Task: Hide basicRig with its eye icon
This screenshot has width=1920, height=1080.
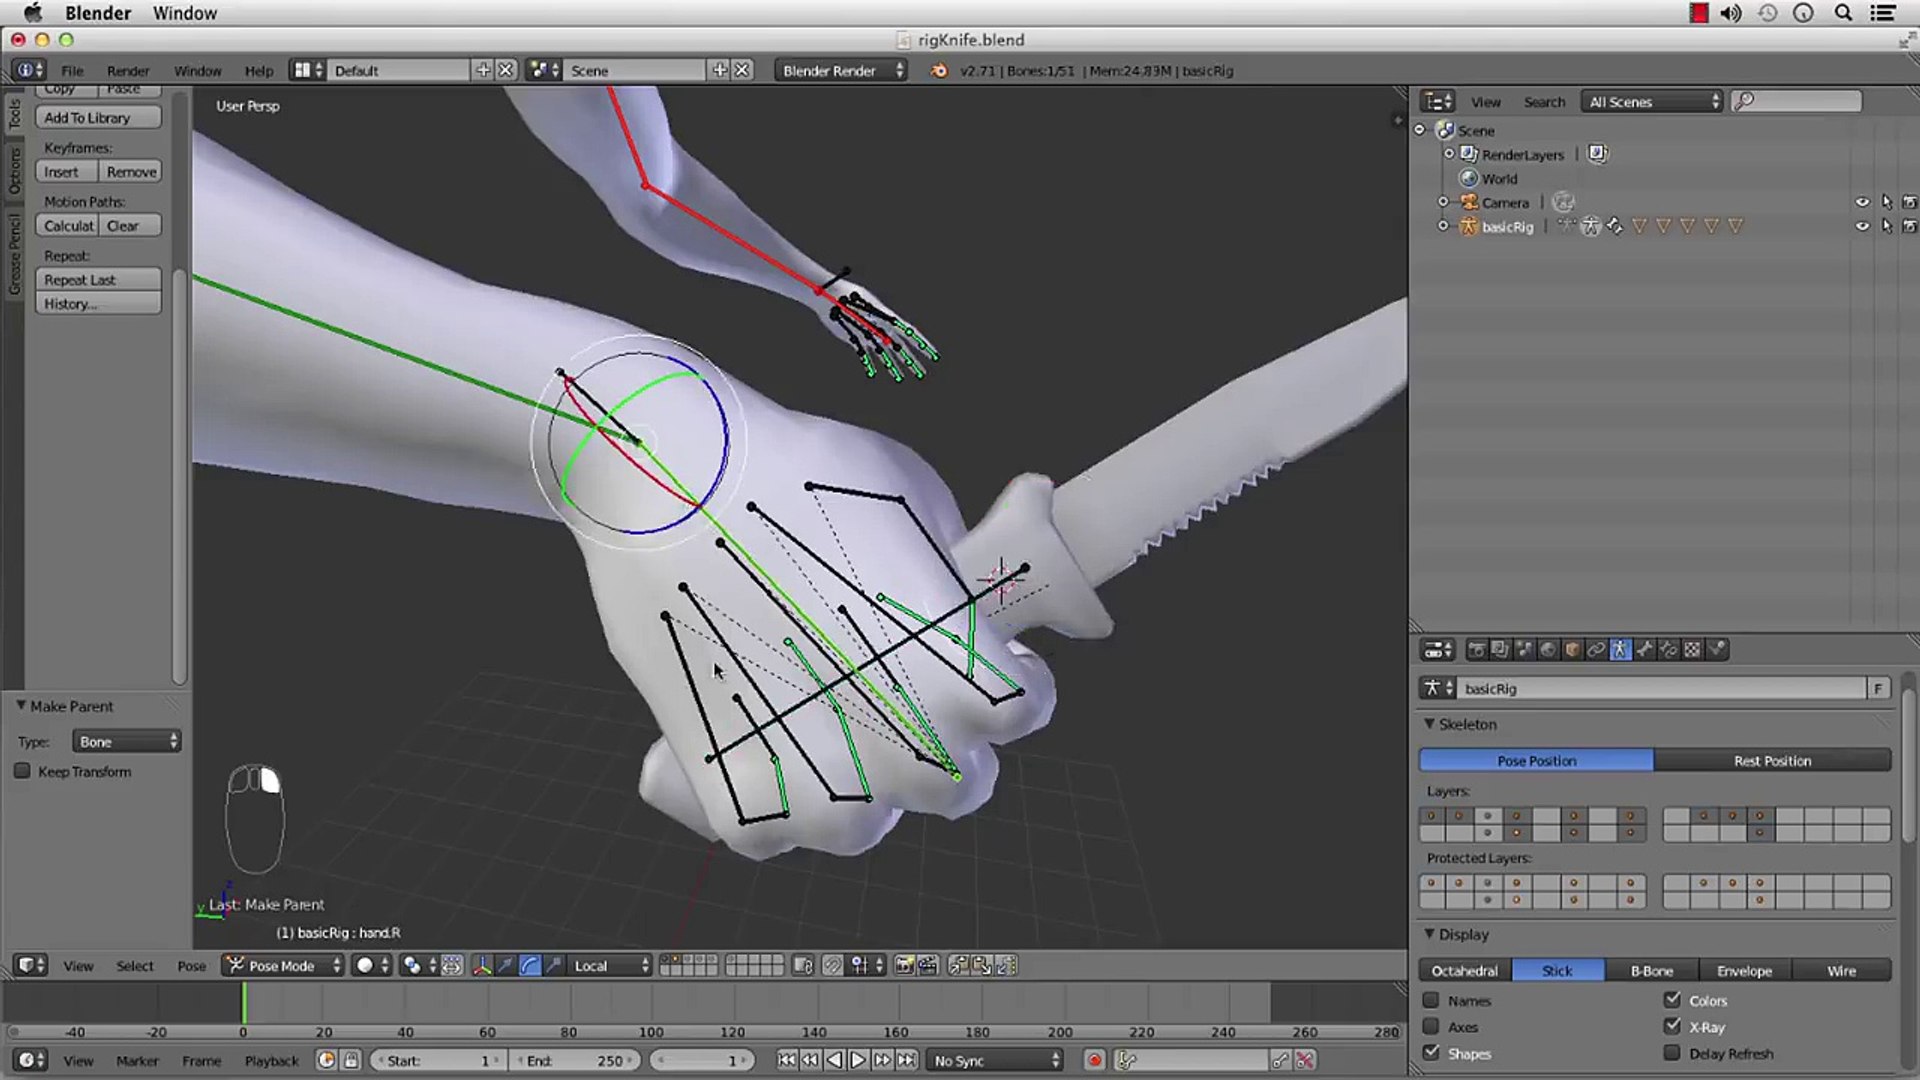Action: (x=1861, y=226)
